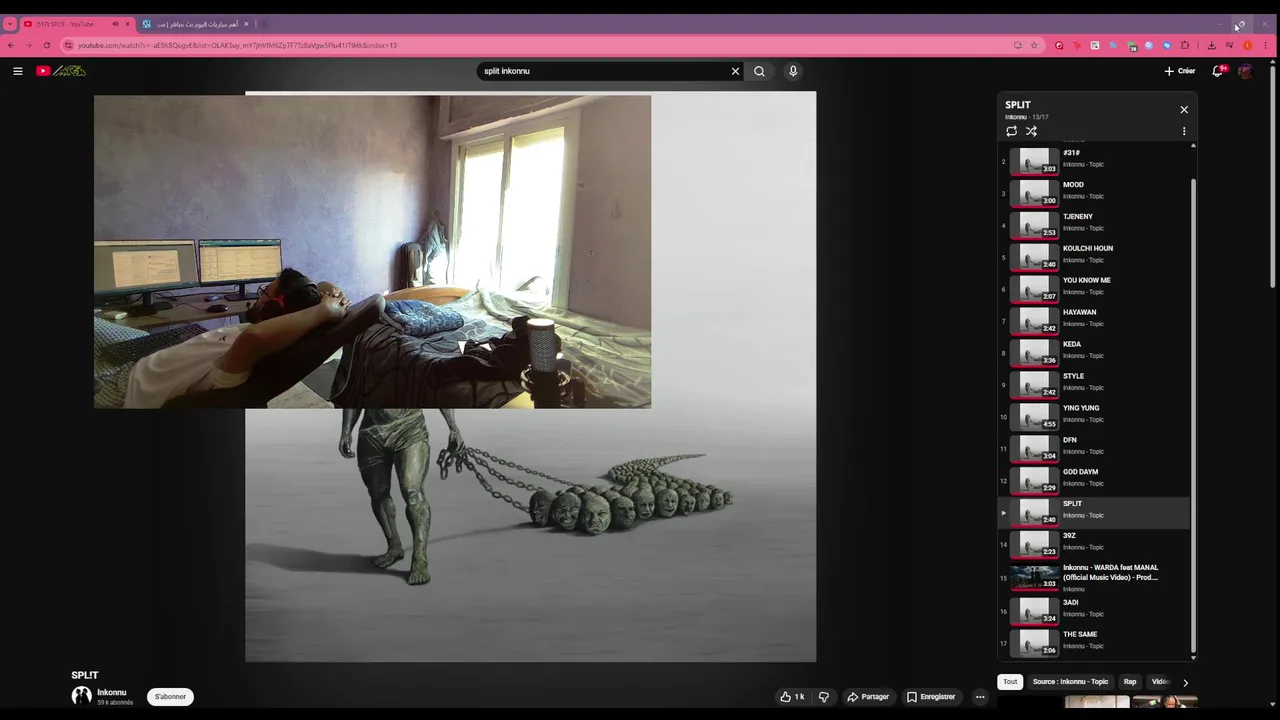The width and height of the screenshot is (1280, 720).
Task: Go to the YouTube home logo
Action: 61,71
